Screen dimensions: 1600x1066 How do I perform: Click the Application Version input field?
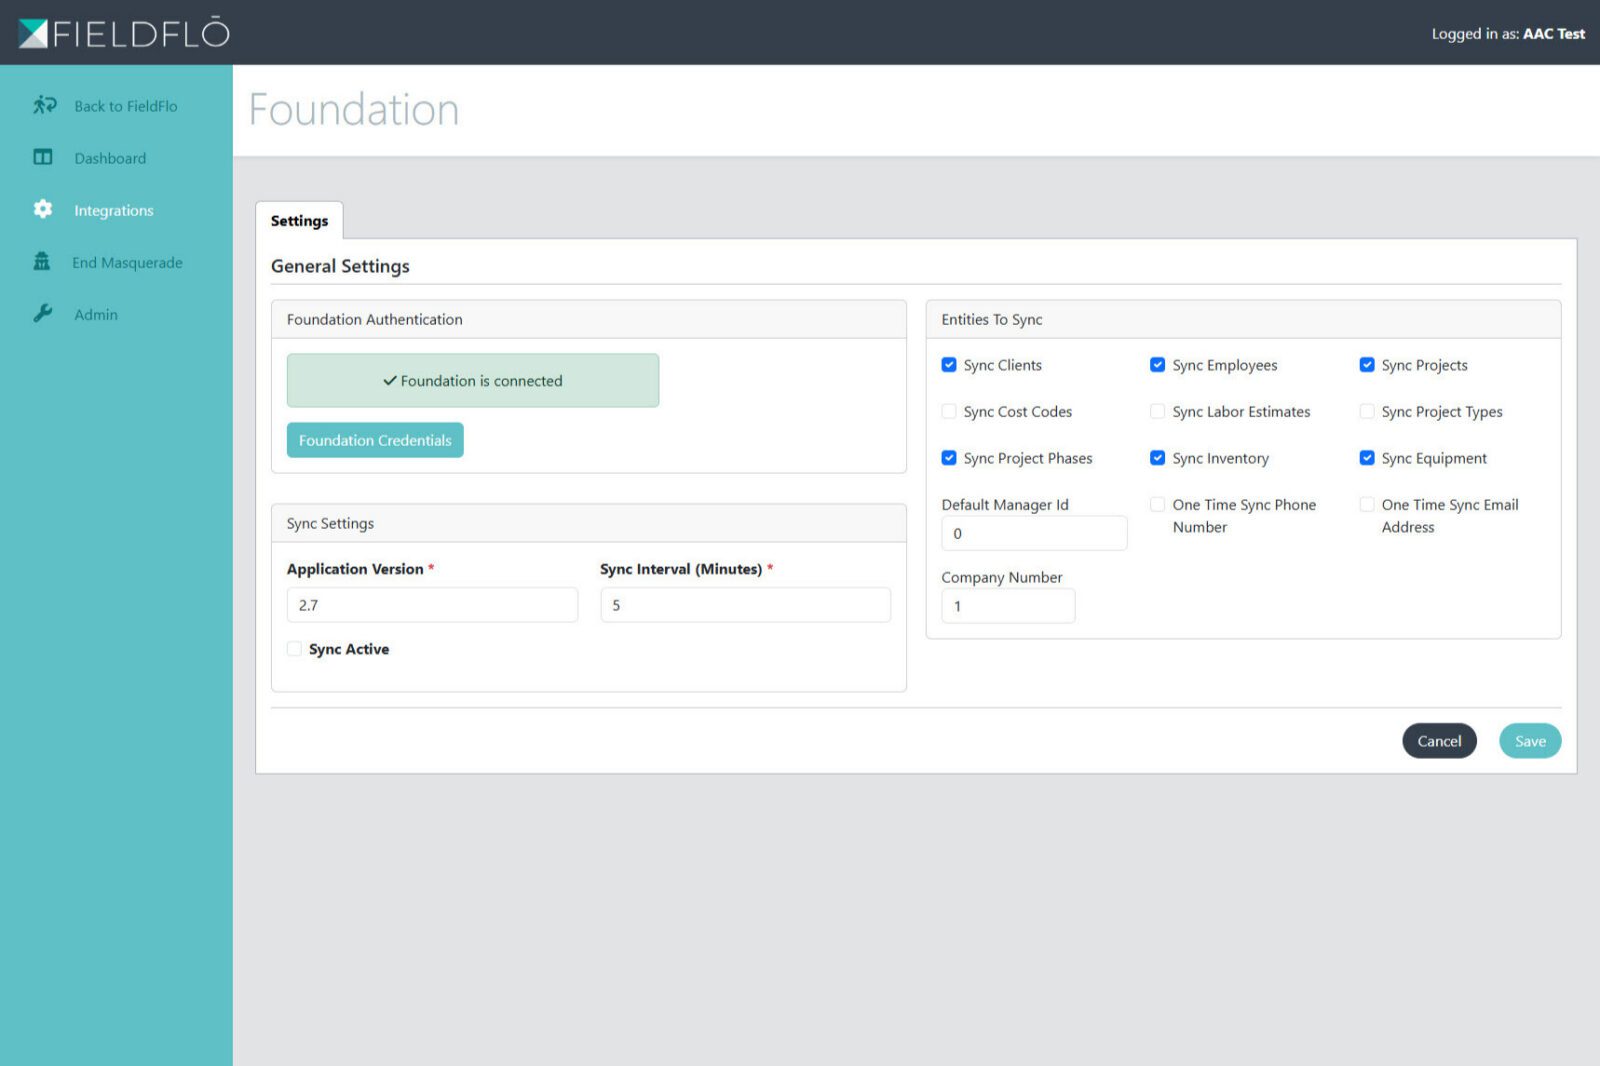[x=432, y=605]
